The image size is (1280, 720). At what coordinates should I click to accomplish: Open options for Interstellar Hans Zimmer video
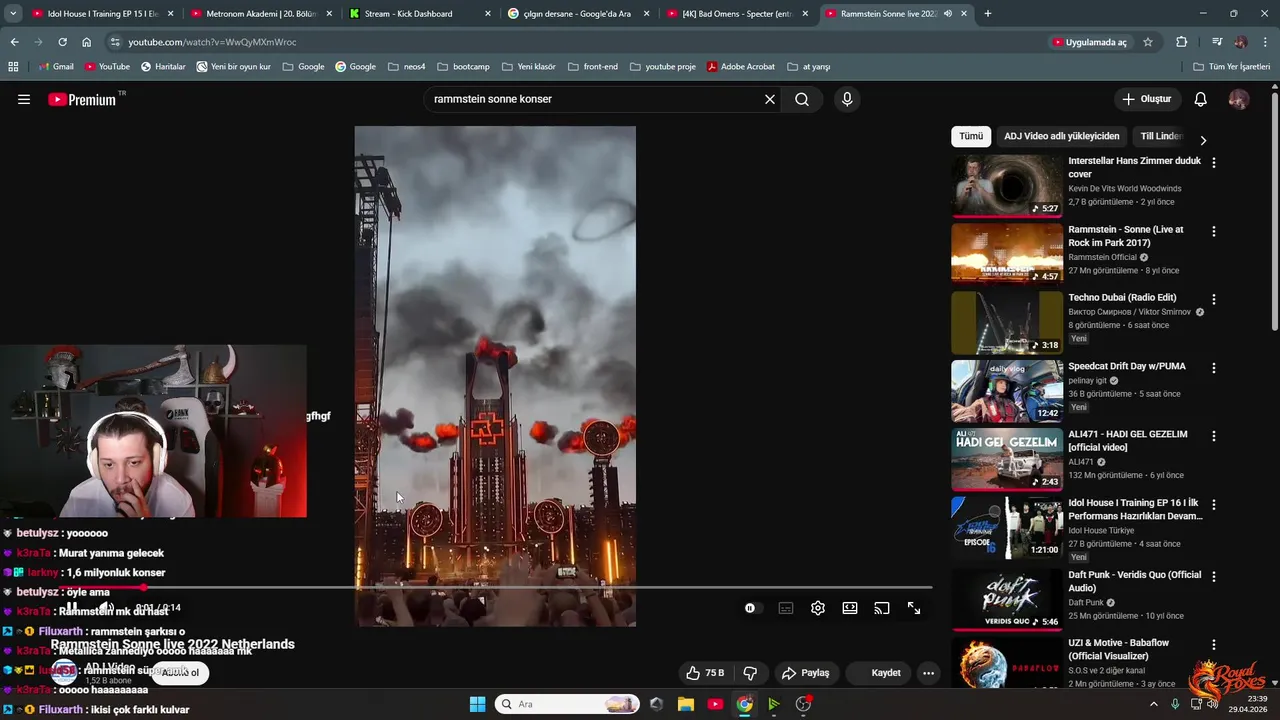(x=1214, y=162)
